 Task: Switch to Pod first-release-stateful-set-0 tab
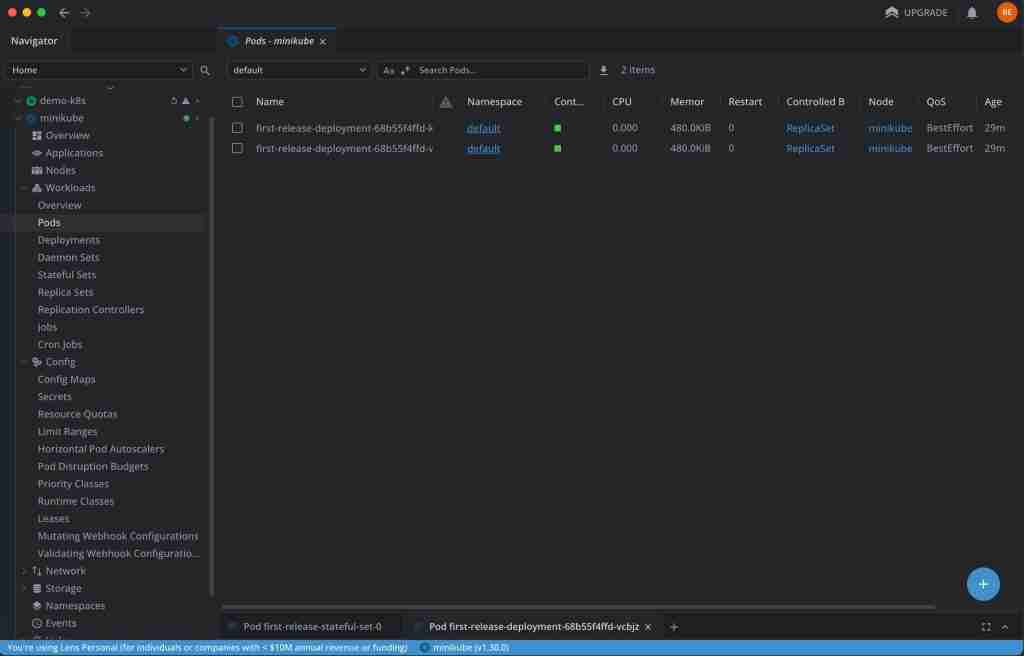coord(312,627)
